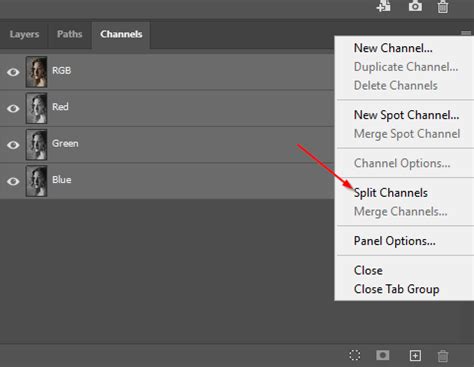Switch to the Layers tab
474x367 pixels.
(24, 34)
